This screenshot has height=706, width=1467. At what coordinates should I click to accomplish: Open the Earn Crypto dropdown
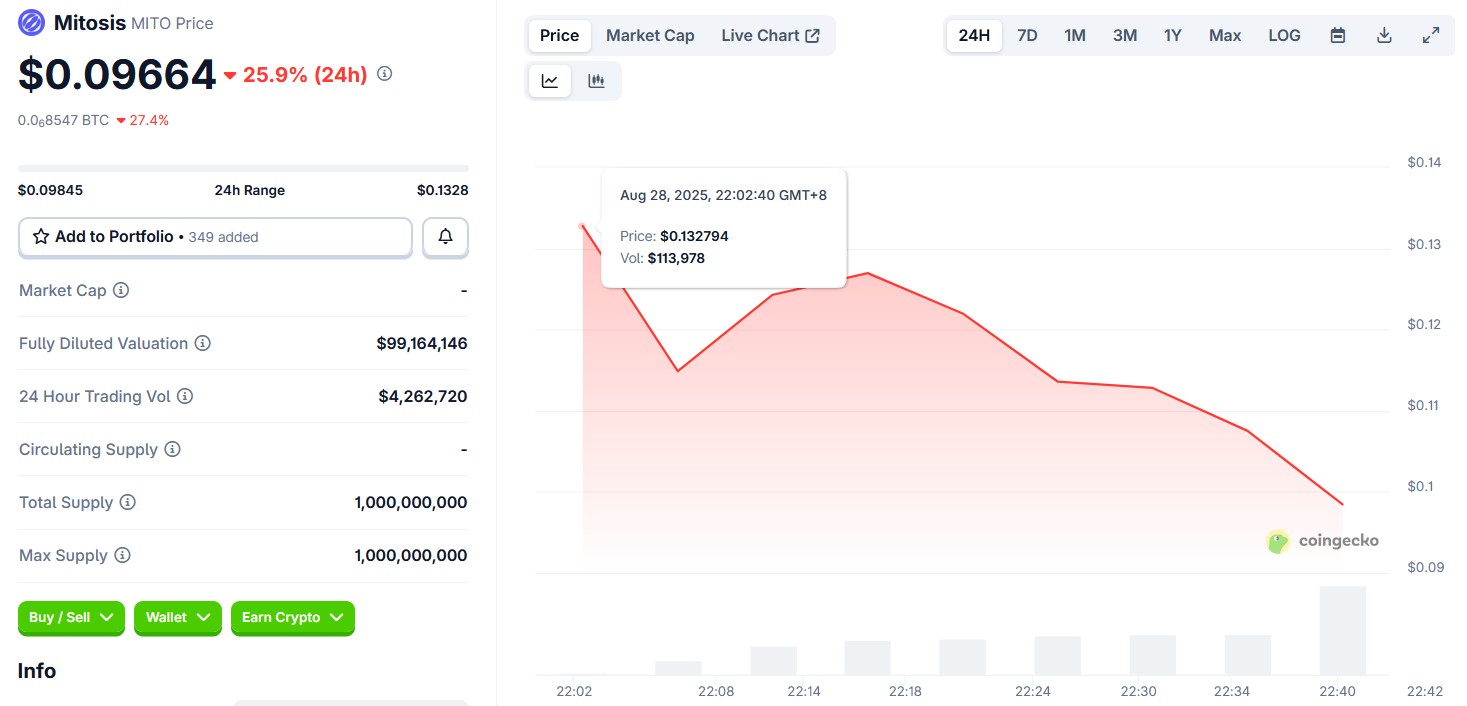[x=292, y=617]
